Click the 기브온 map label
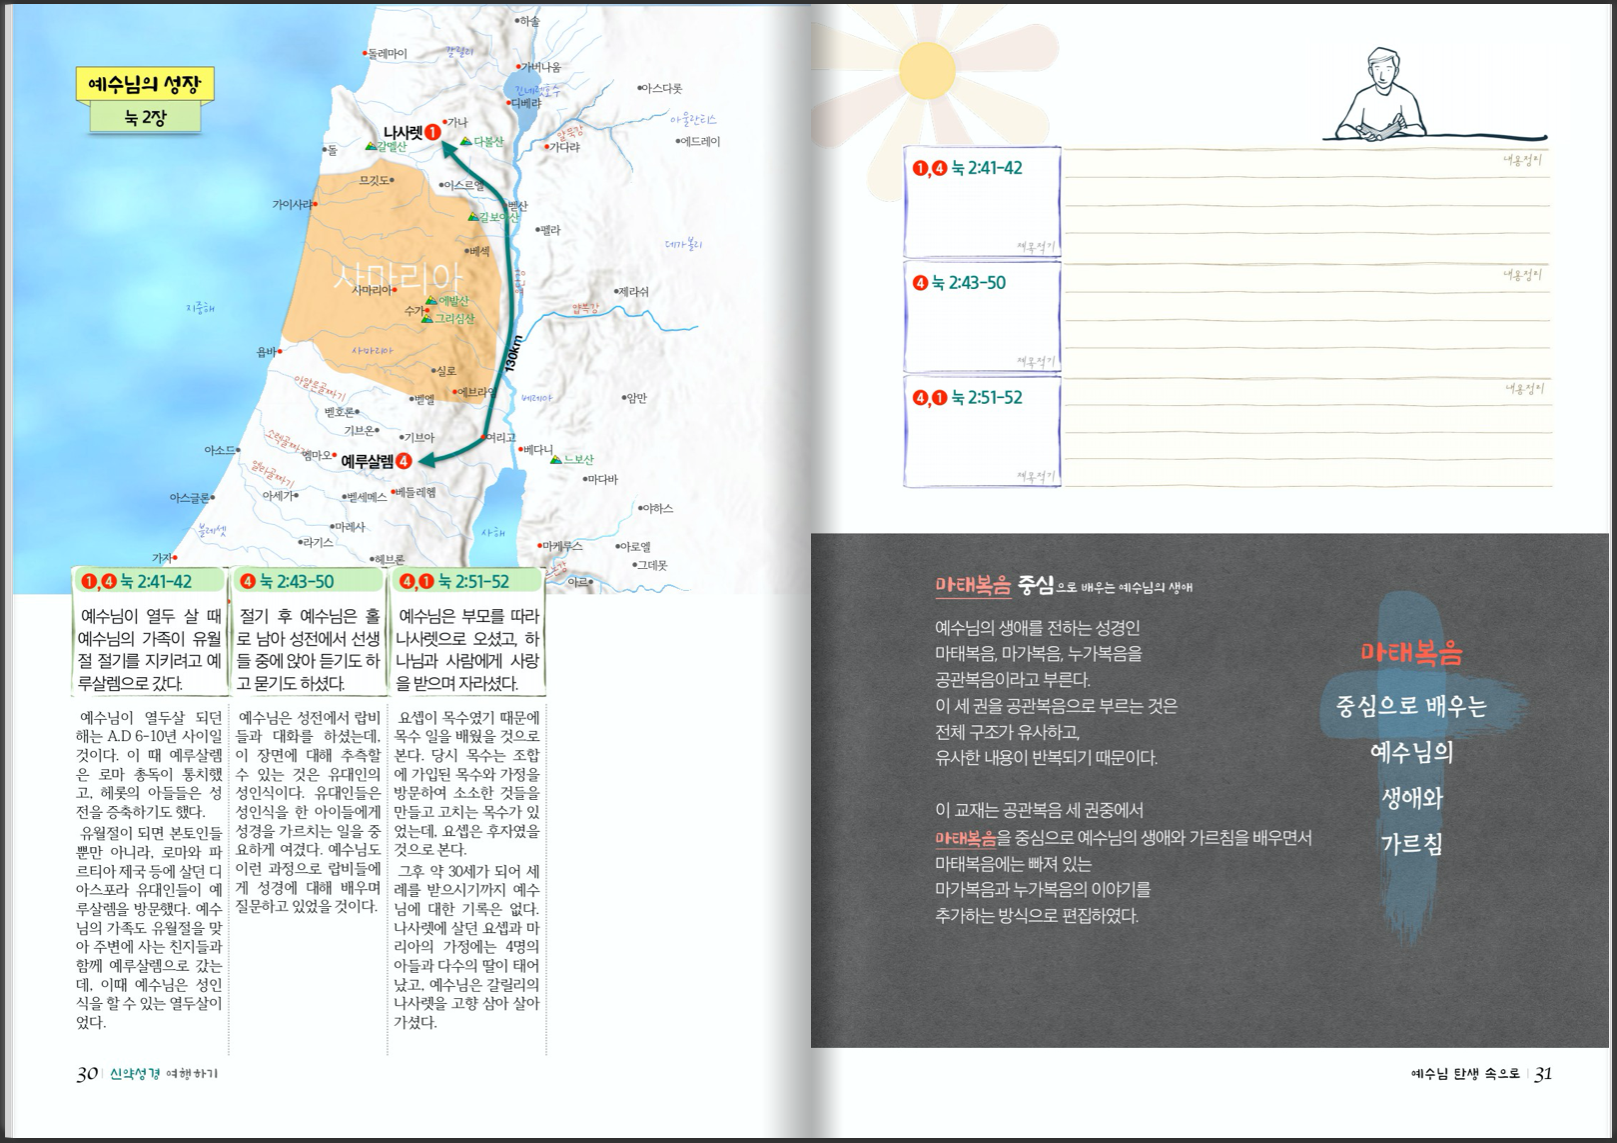 click(x=359, y=430)
